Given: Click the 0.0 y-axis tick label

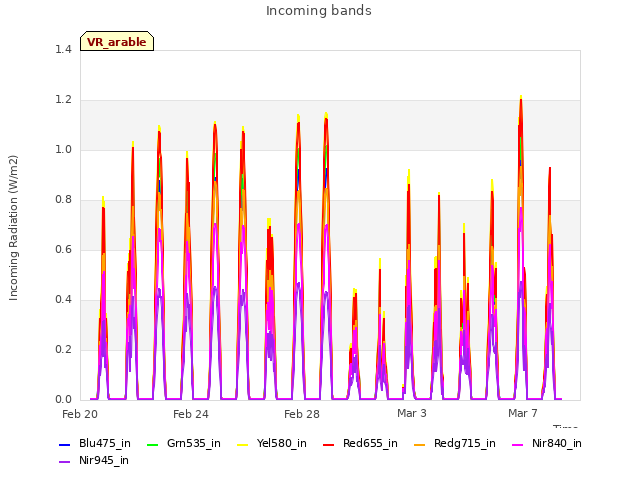Looking at the screenshot, I should (63, 400).
